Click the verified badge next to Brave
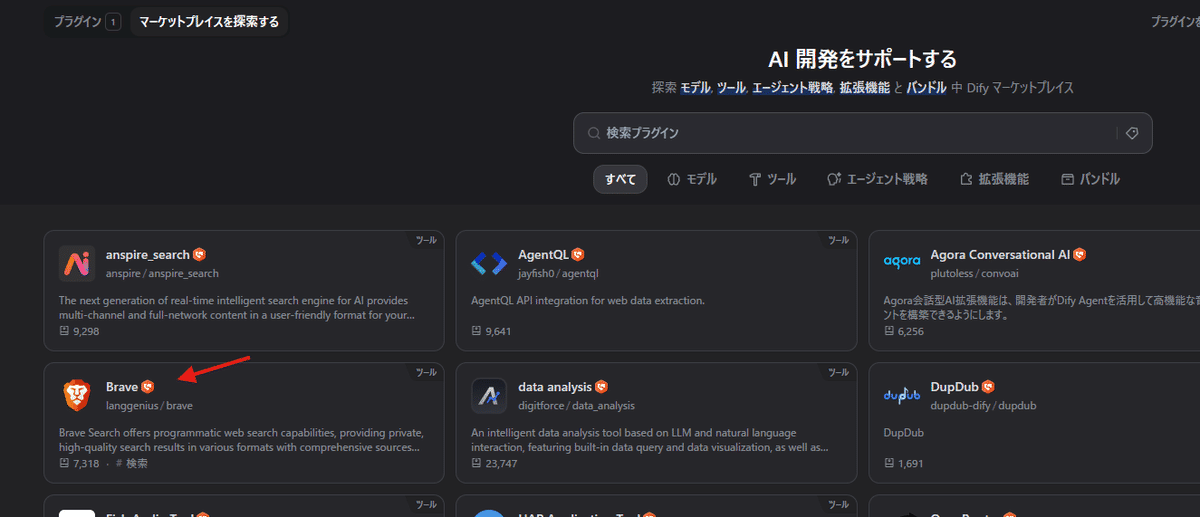 (x=148, y=387)
